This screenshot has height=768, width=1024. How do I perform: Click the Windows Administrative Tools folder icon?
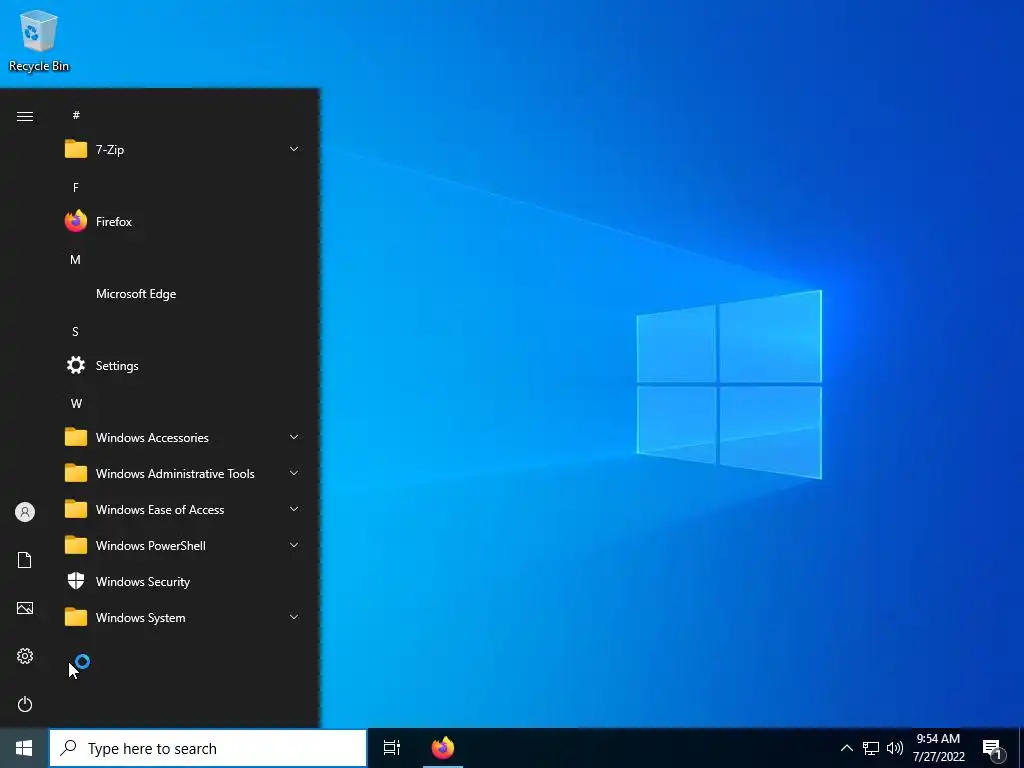tap(76, 473)
